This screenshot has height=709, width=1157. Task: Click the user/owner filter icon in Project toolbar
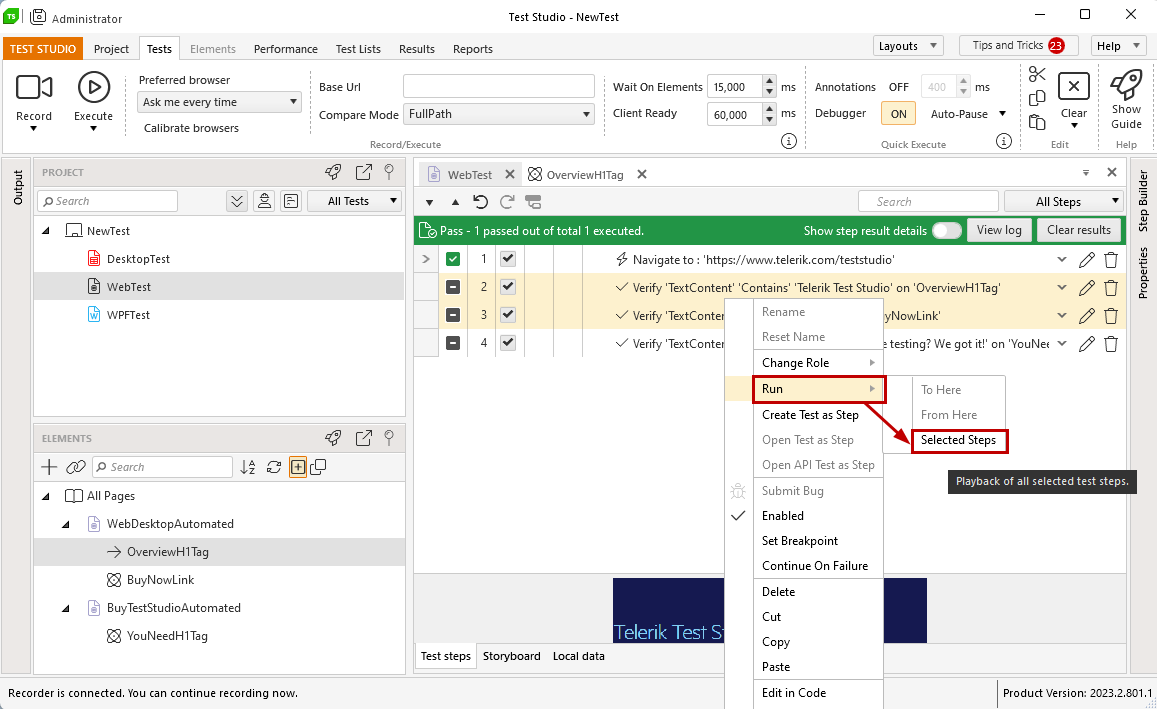(264, 201)
